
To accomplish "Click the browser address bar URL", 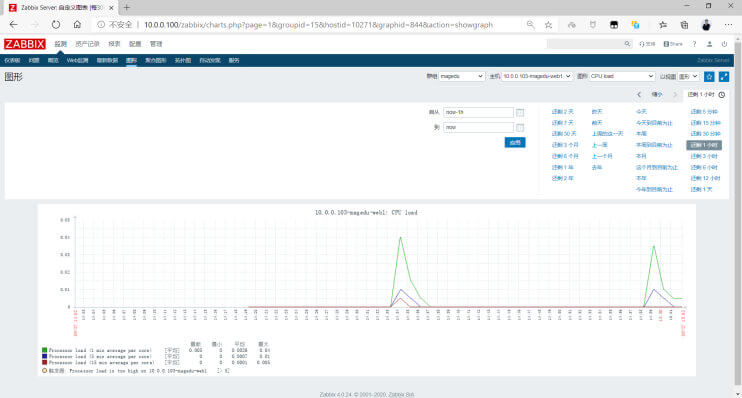I will pos(318,25).
